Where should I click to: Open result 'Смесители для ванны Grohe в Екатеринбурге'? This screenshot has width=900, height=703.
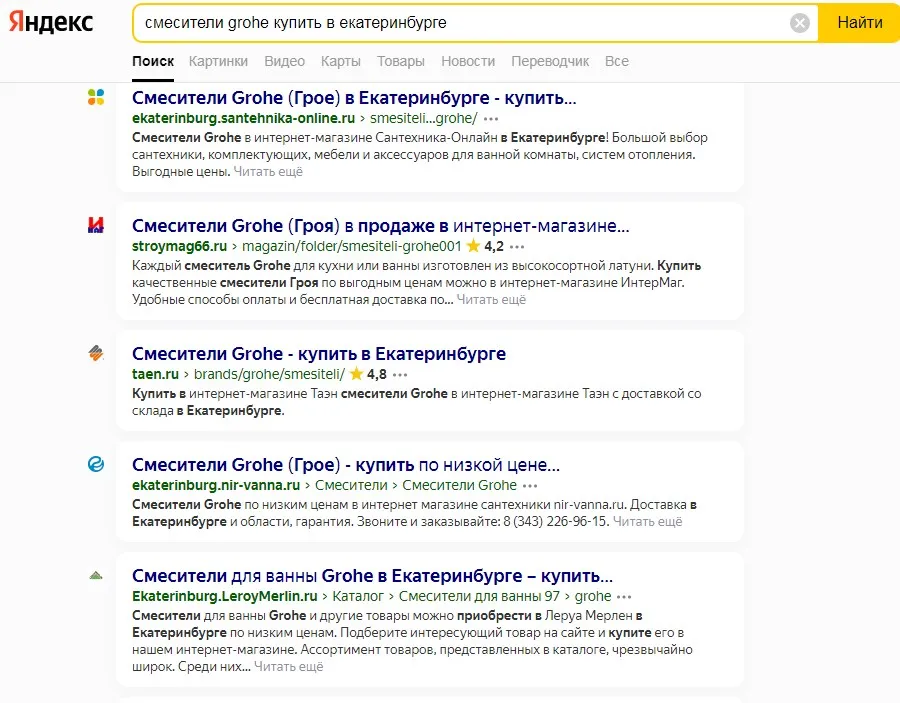(x=373, y=576)
